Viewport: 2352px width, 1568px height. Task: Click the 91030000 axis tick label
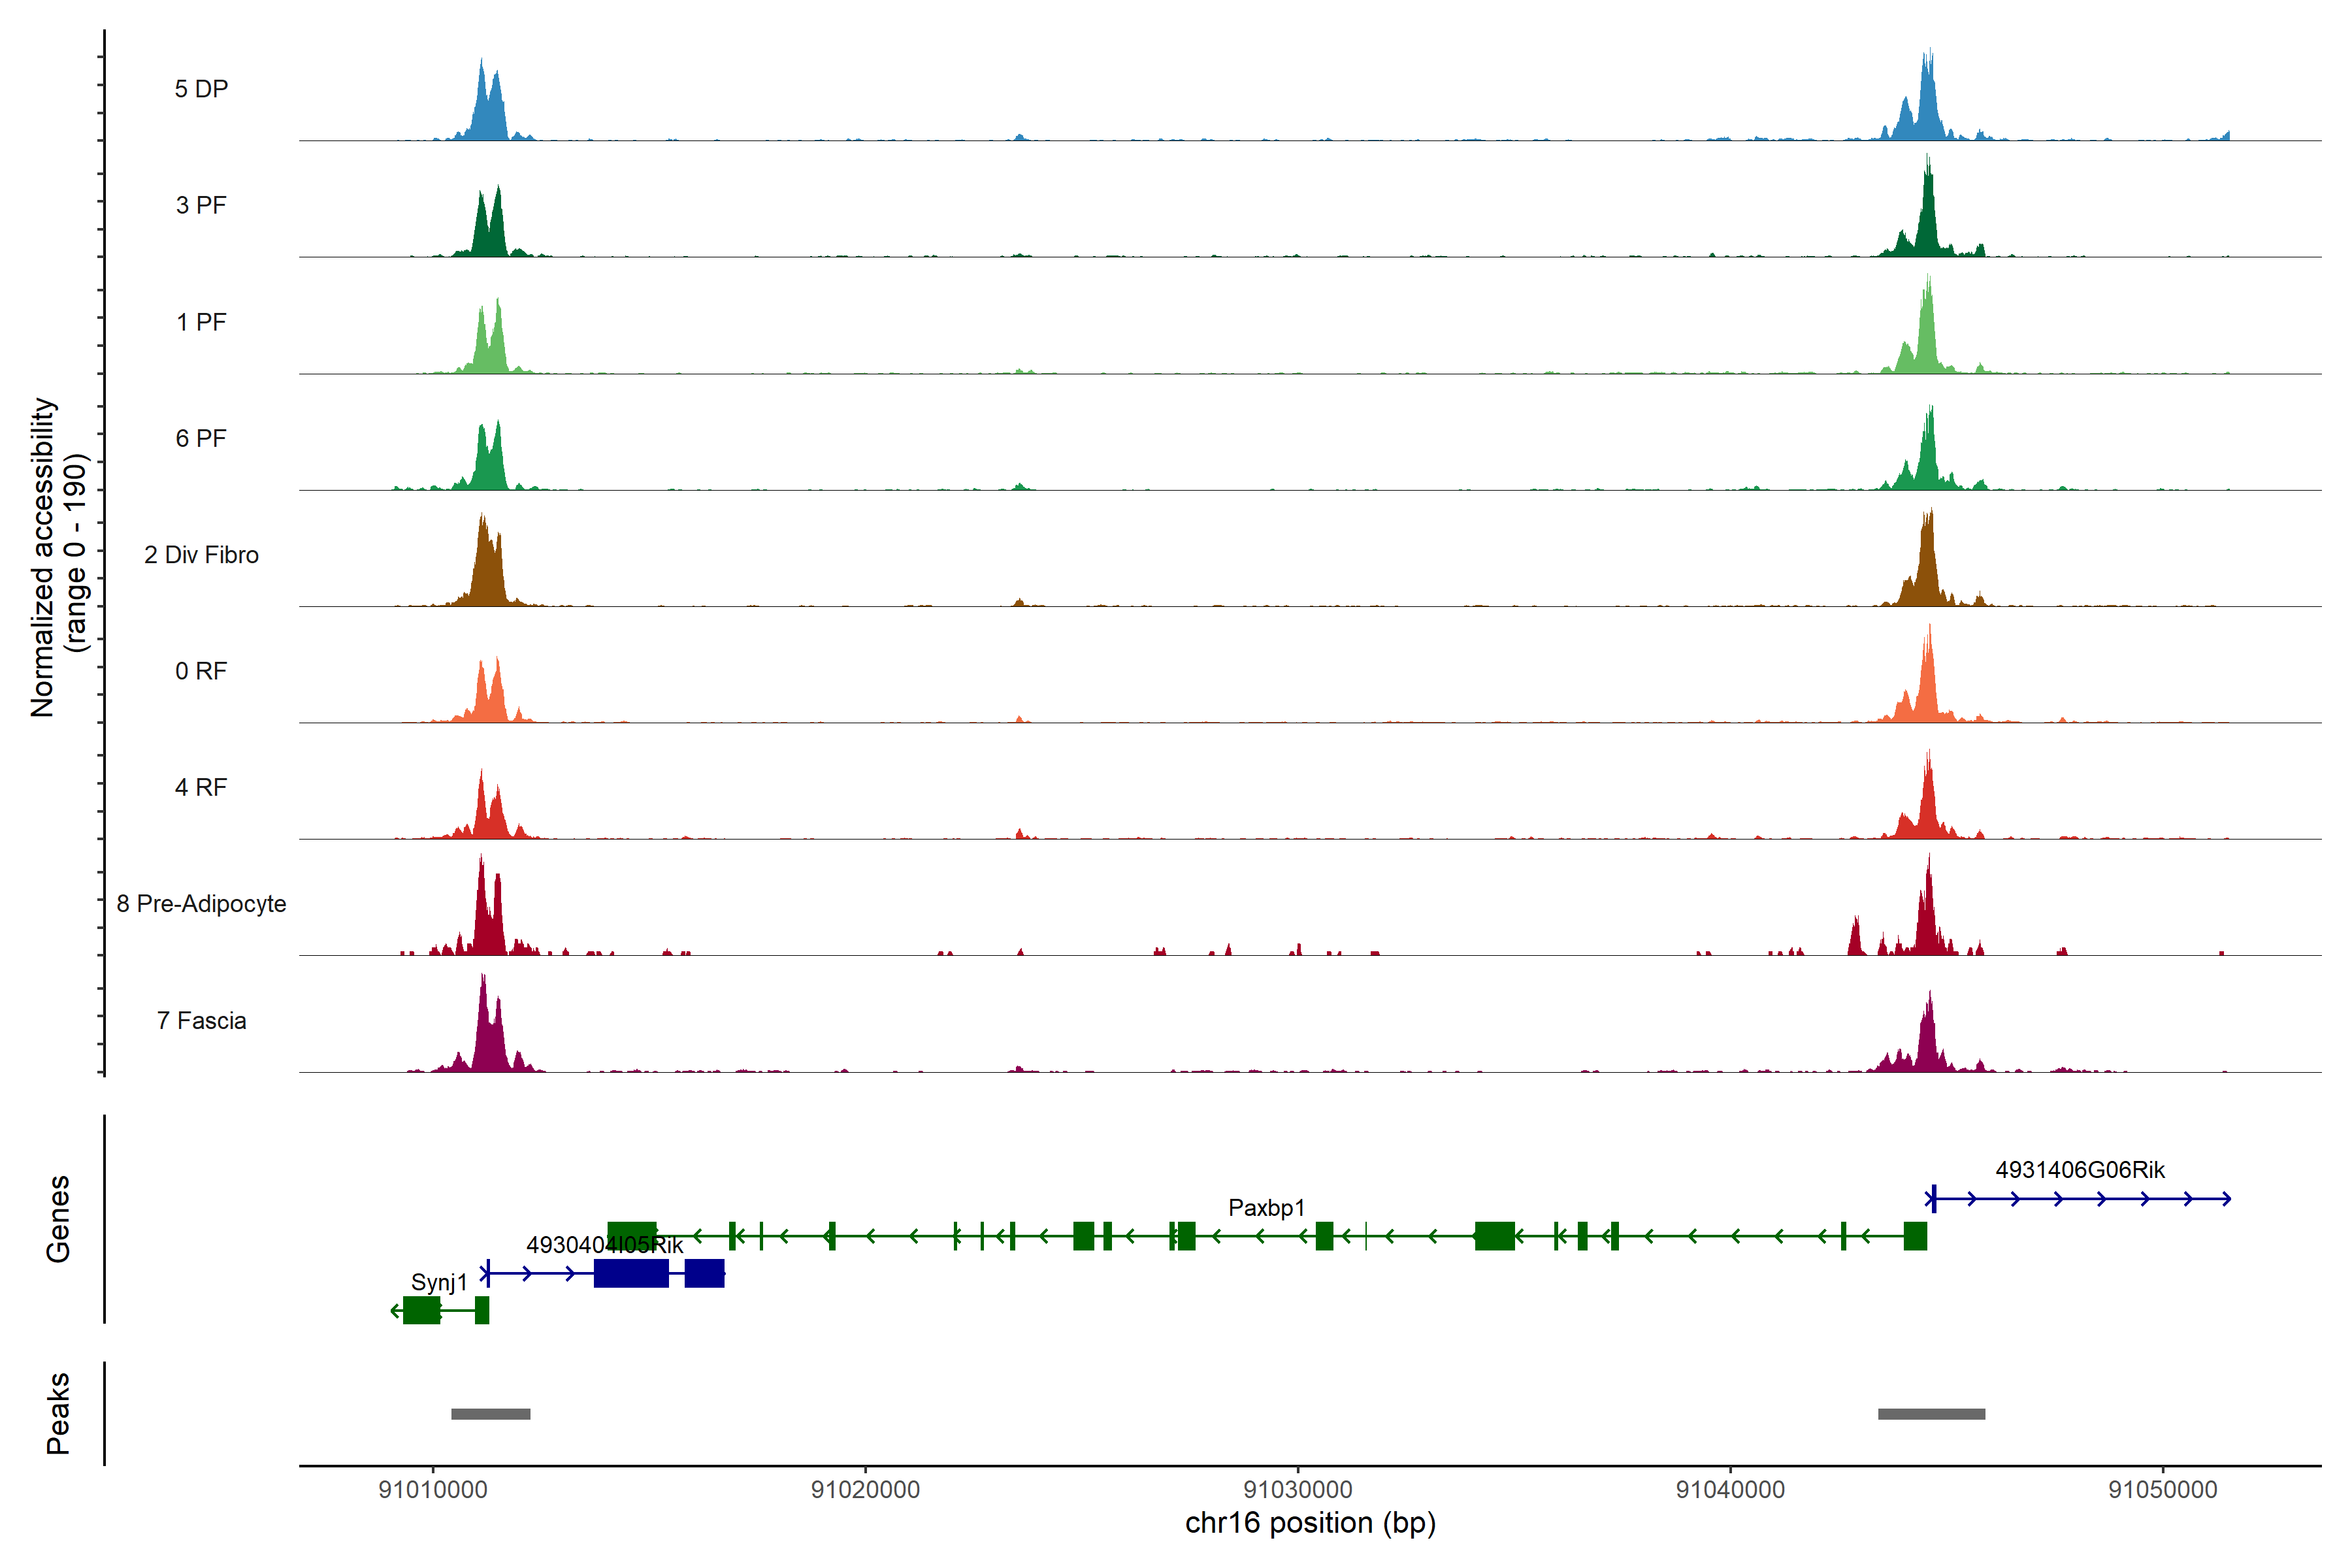(1297, 1489)
